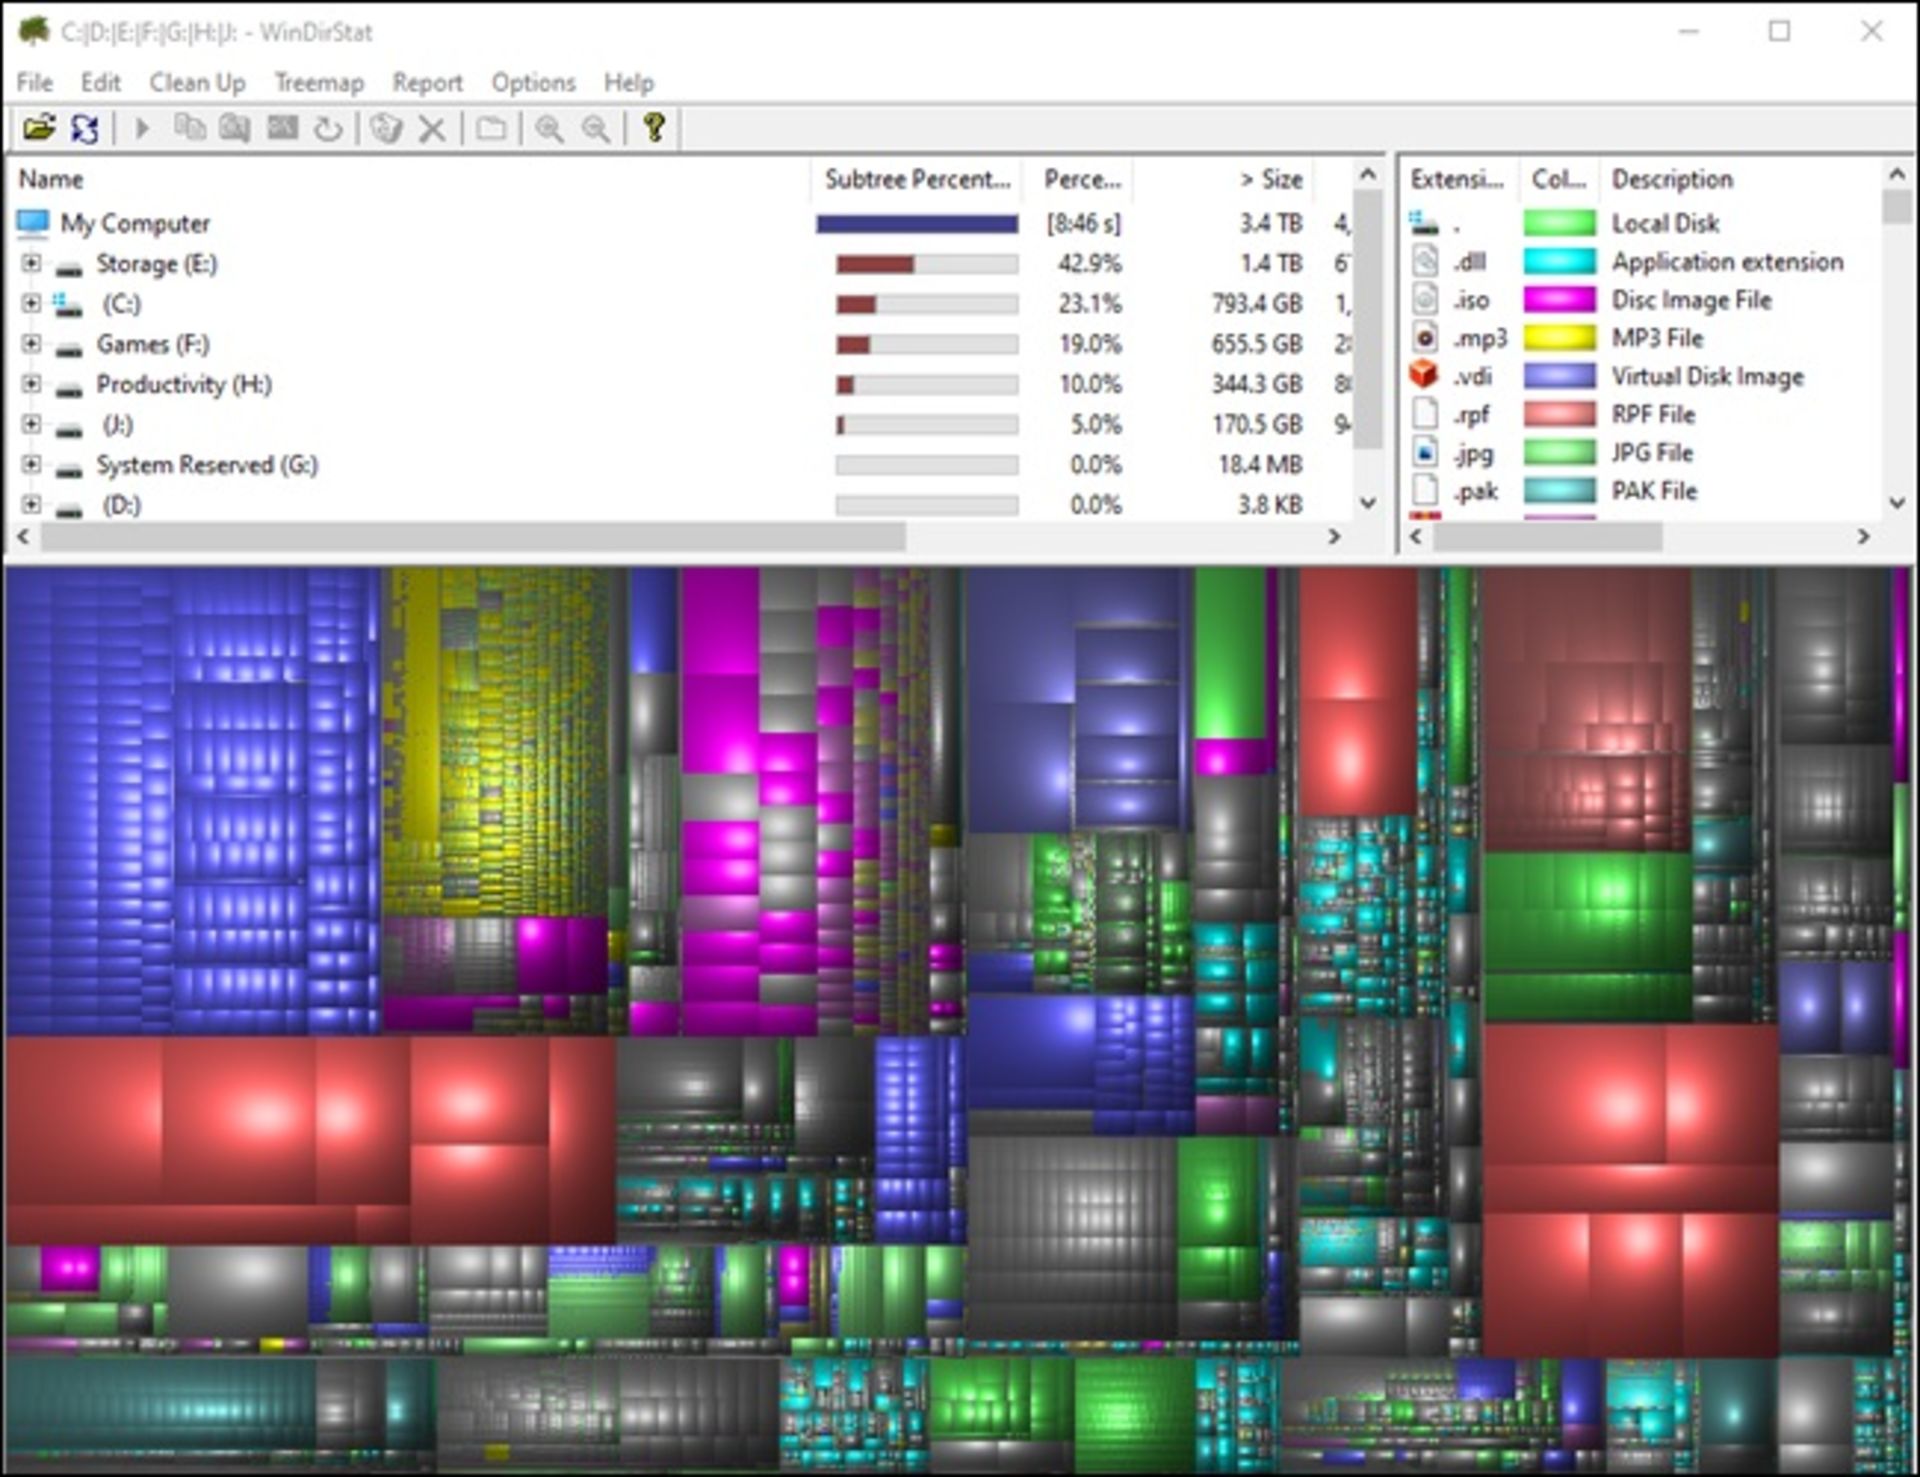Screen dimensions: 1920x1477
Task: Open the Treemap menu
Action: pyautogui.click(x=319, y=83)
